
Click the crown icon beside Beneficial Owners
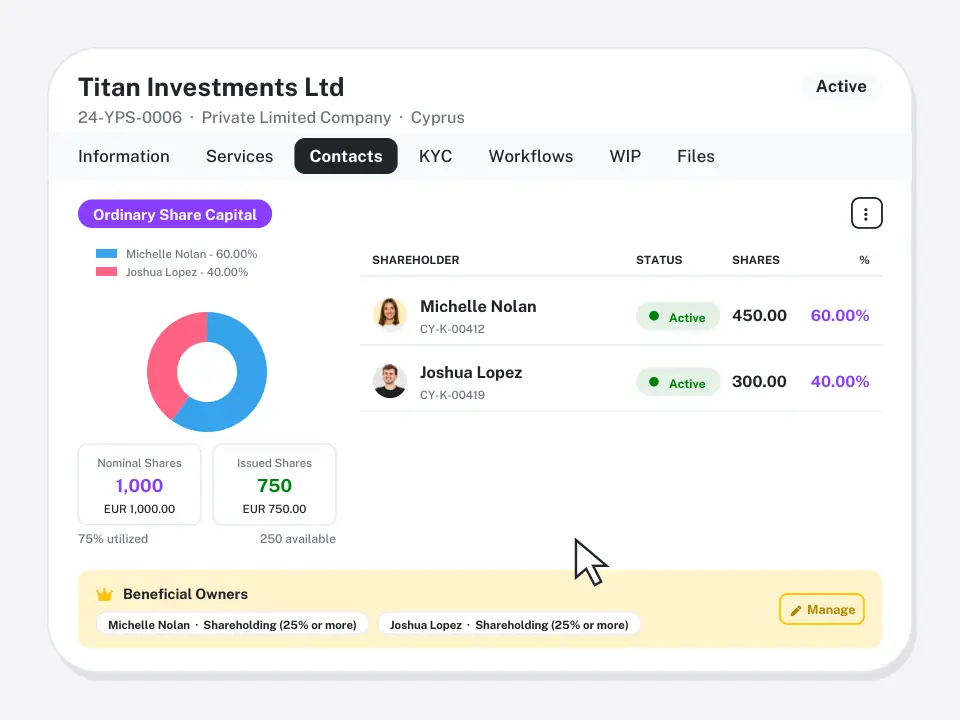point(105,594)
